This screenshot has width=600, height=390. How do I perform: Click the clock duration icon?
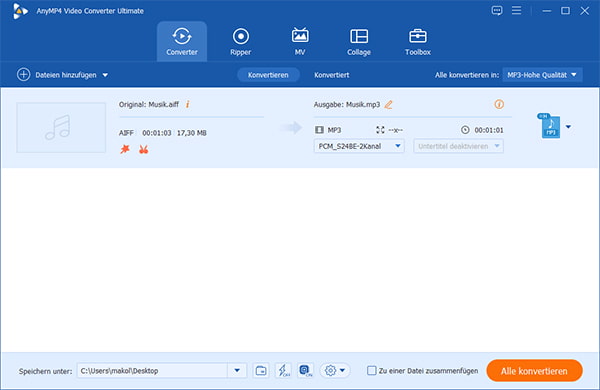(465, 130)
